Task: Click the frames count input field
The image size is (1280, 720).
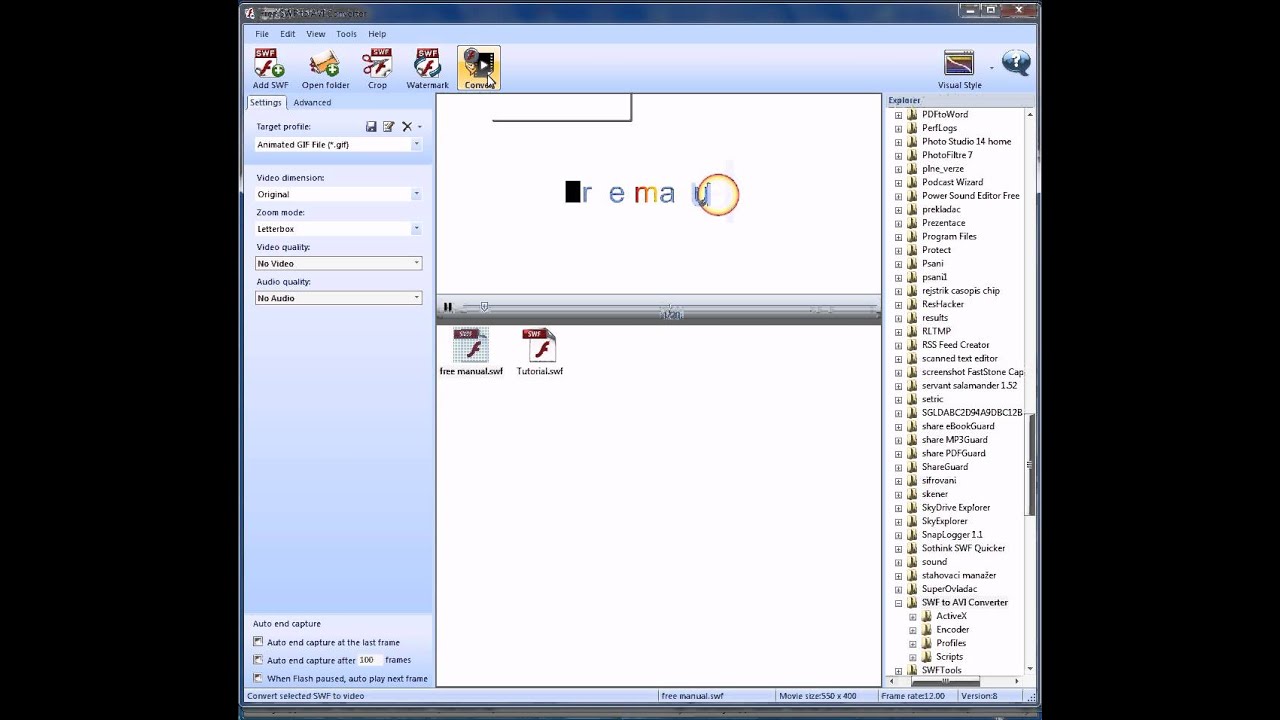Action: click(369, 660)
